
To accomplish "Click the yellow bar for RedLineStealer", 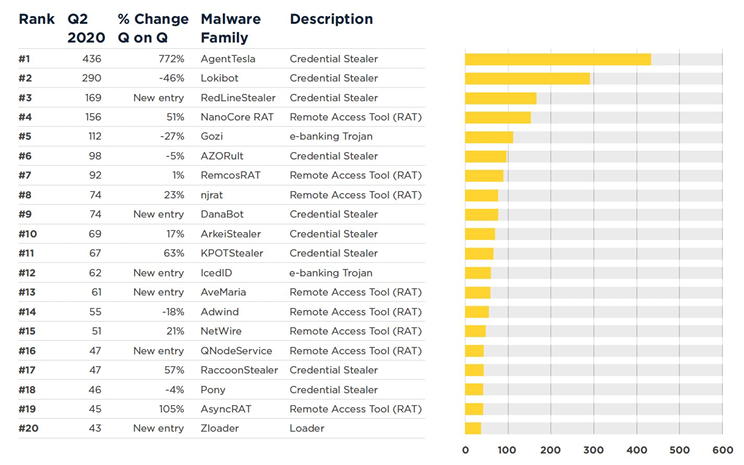I will tap(500, 98).
